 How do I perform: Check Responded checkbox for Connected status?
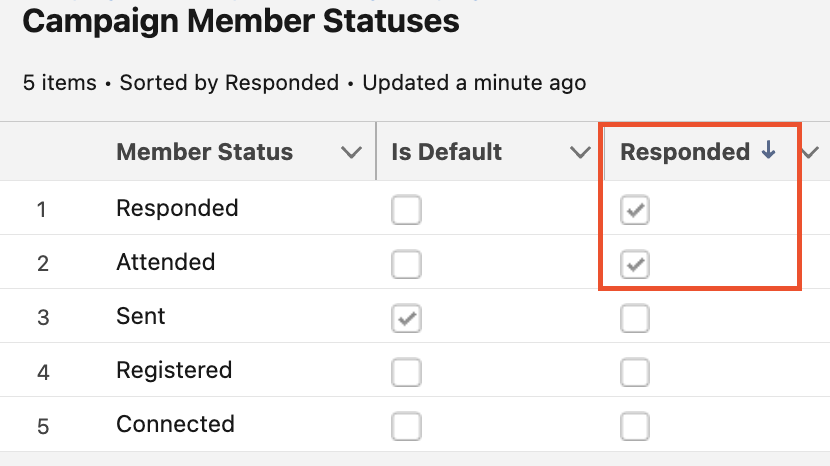[635, 426]
